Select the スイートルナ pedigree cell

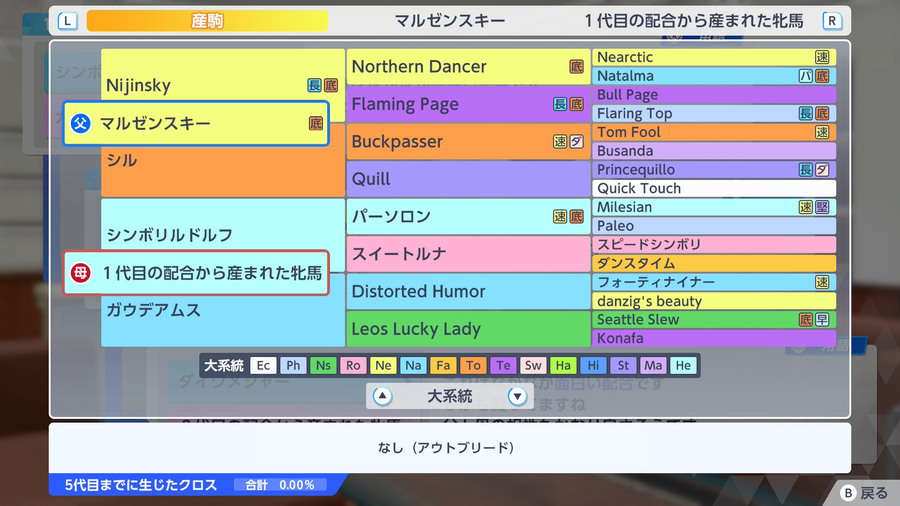[x=468, y=254]
